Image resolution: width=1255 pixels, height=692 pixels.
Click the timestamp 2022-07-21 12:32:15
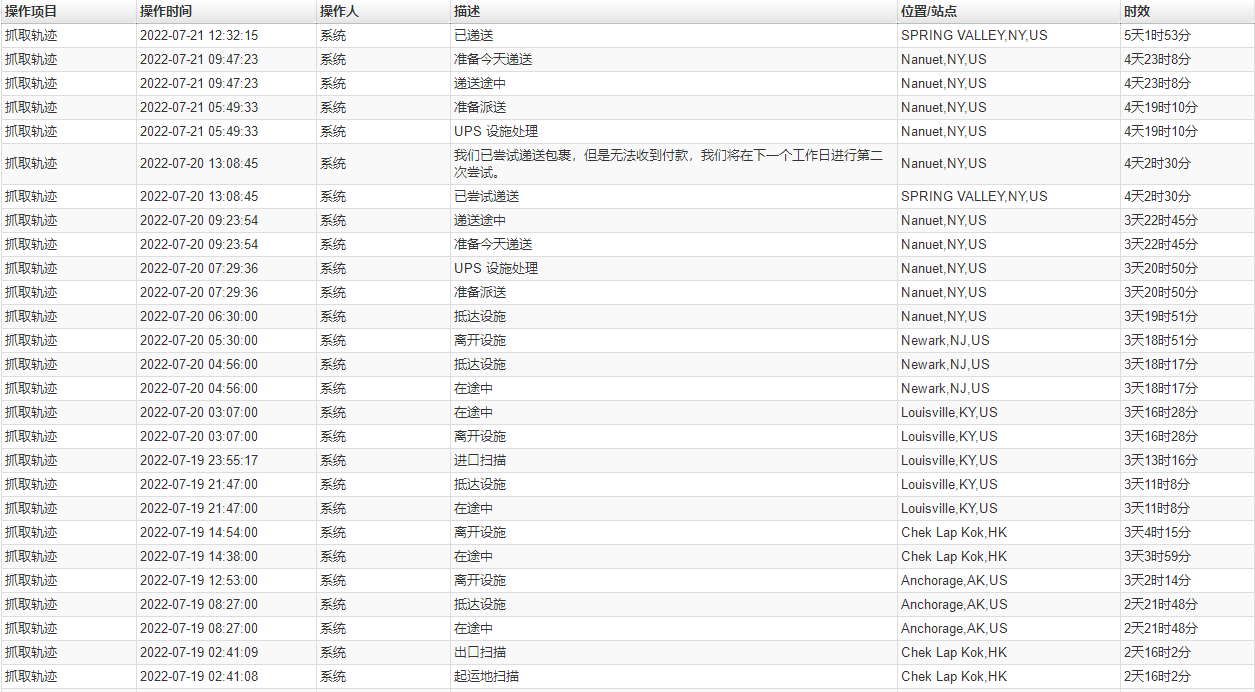coord(199,35)
